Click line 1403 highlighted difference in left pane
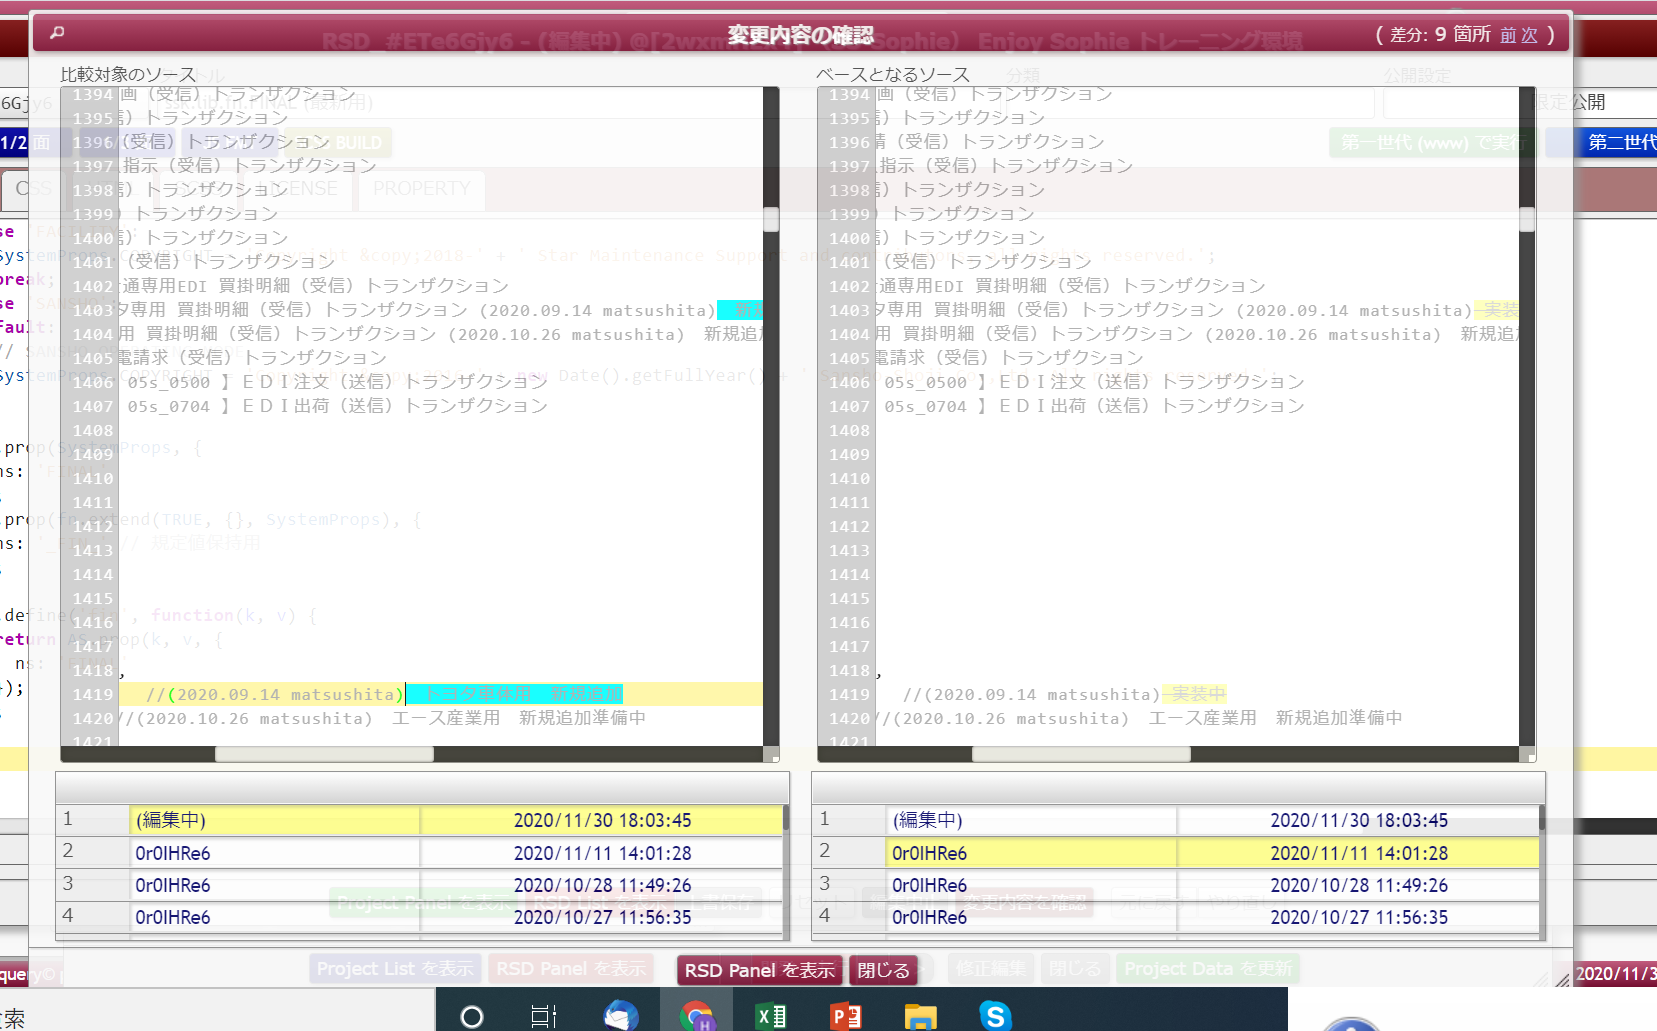This screenshot has height=1031, width=1657. (740, 310)
